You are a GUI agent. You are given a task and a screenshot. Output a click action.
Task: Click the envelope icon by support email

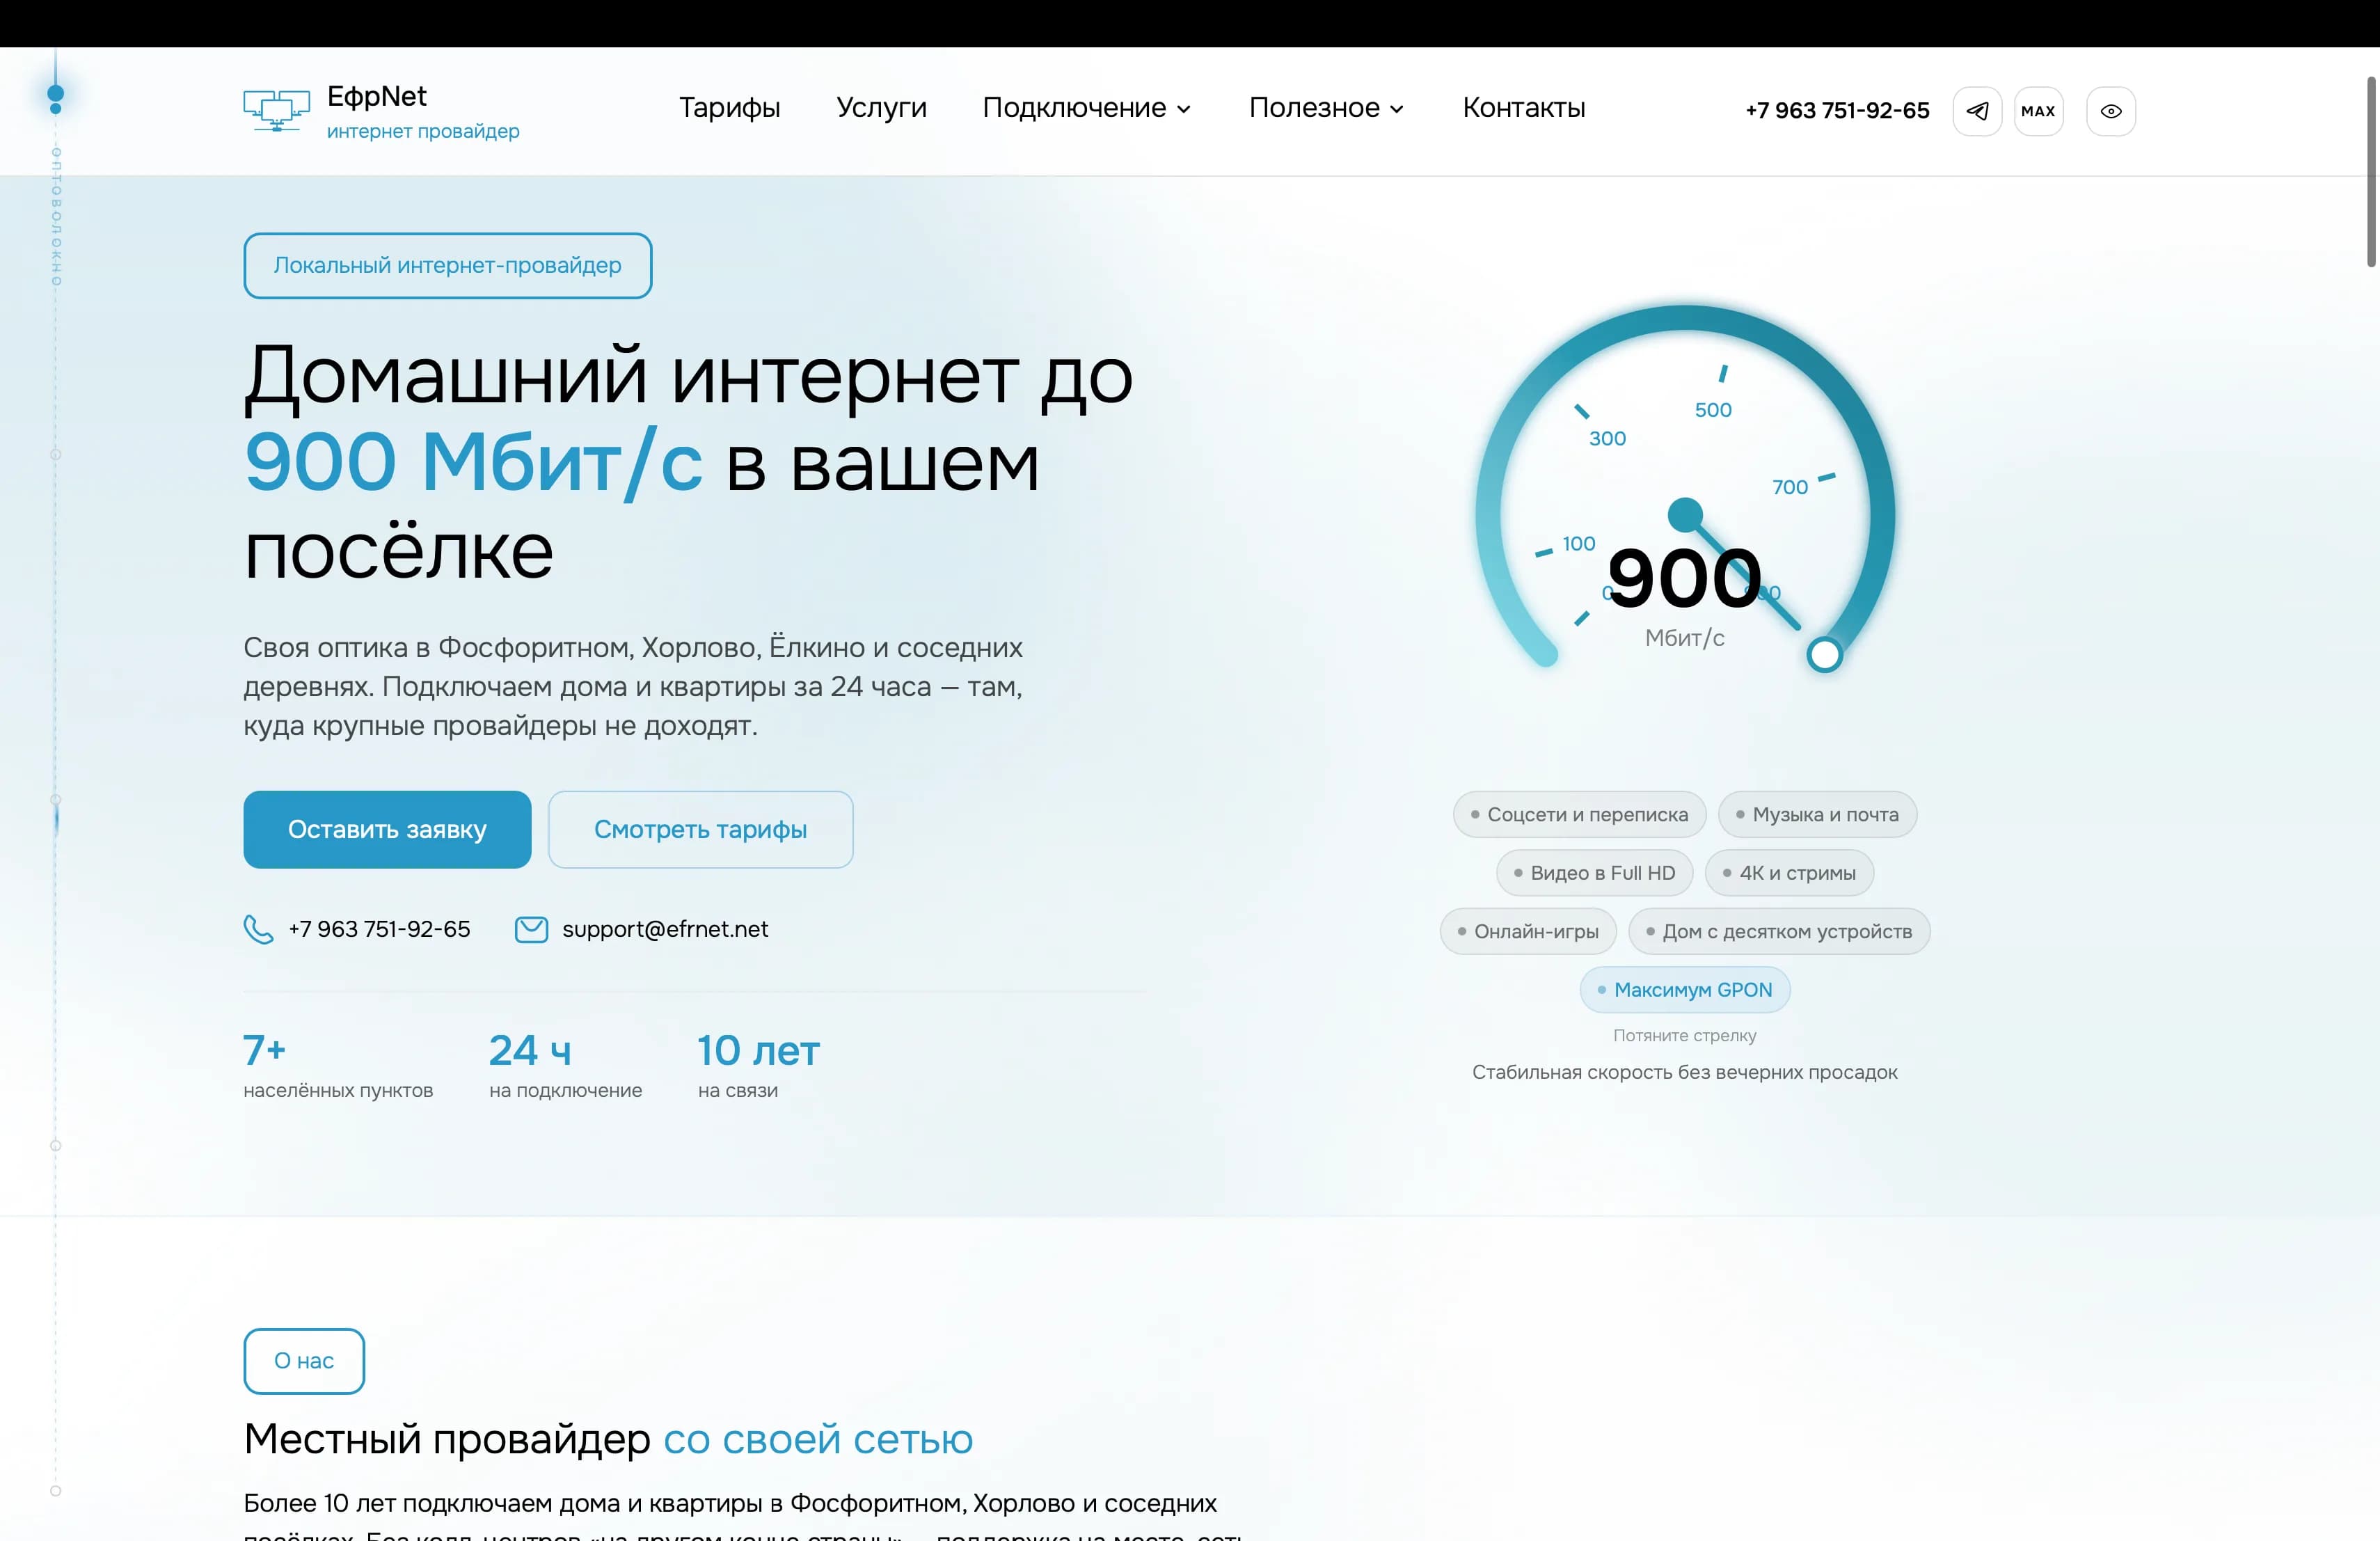pos(531,929)
